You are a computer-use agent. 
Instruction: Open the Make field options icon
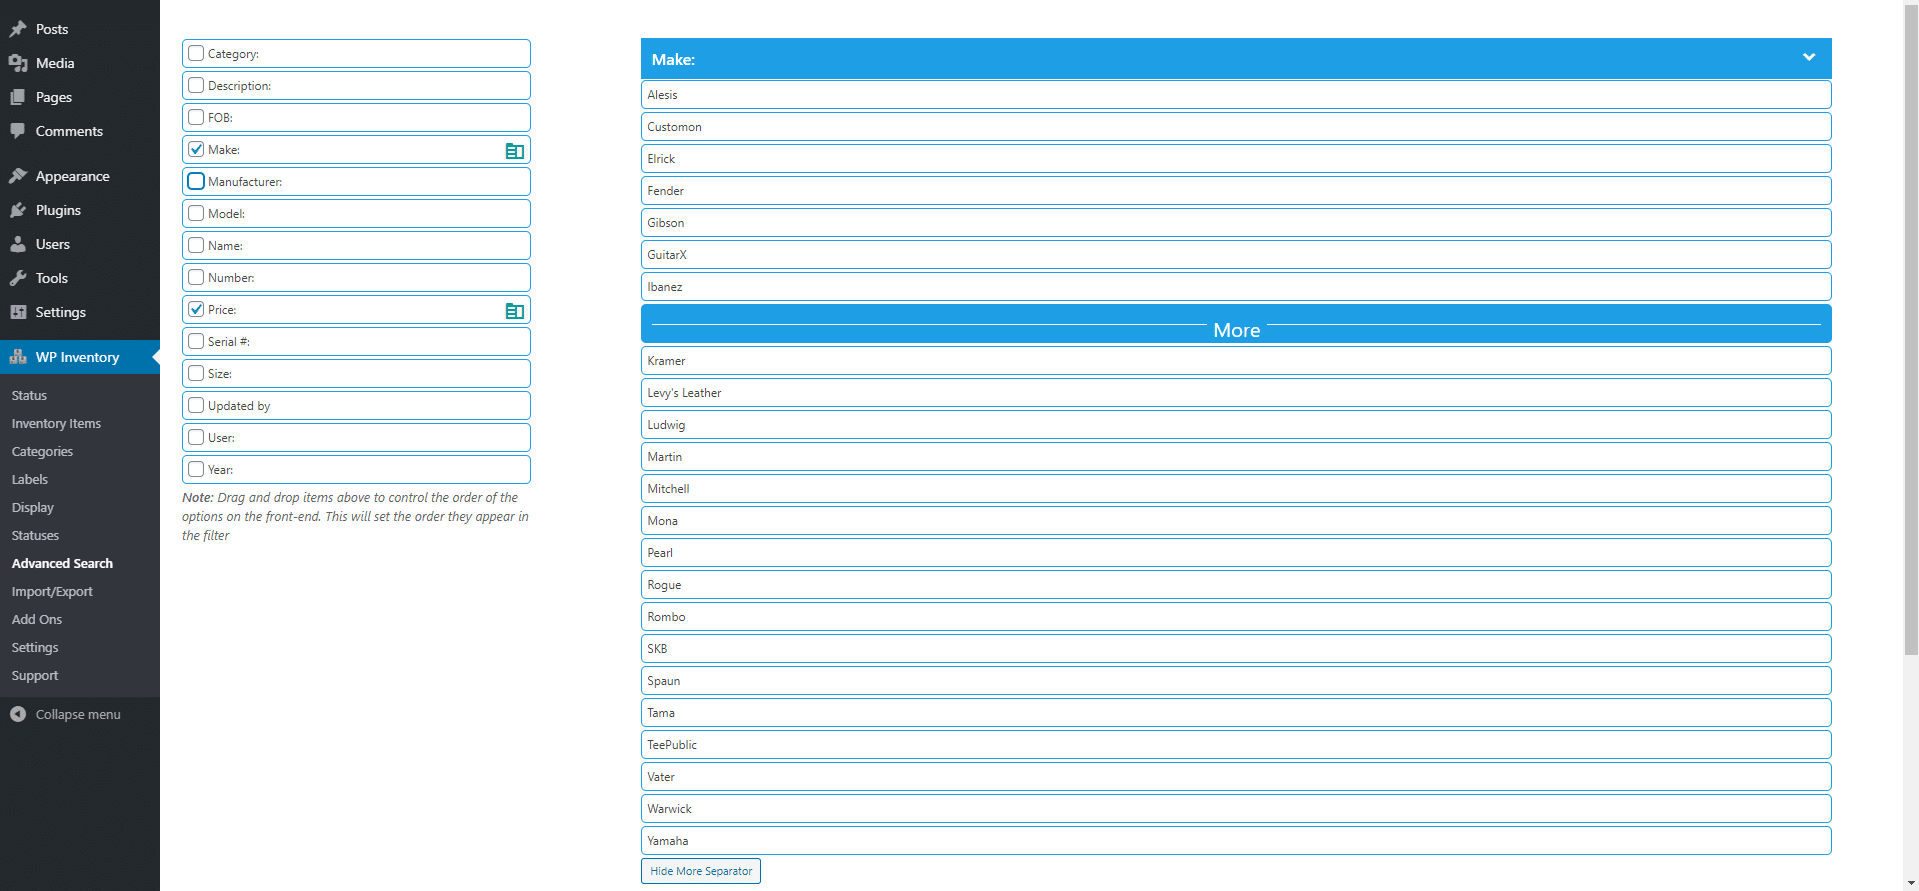pos(515,151)
